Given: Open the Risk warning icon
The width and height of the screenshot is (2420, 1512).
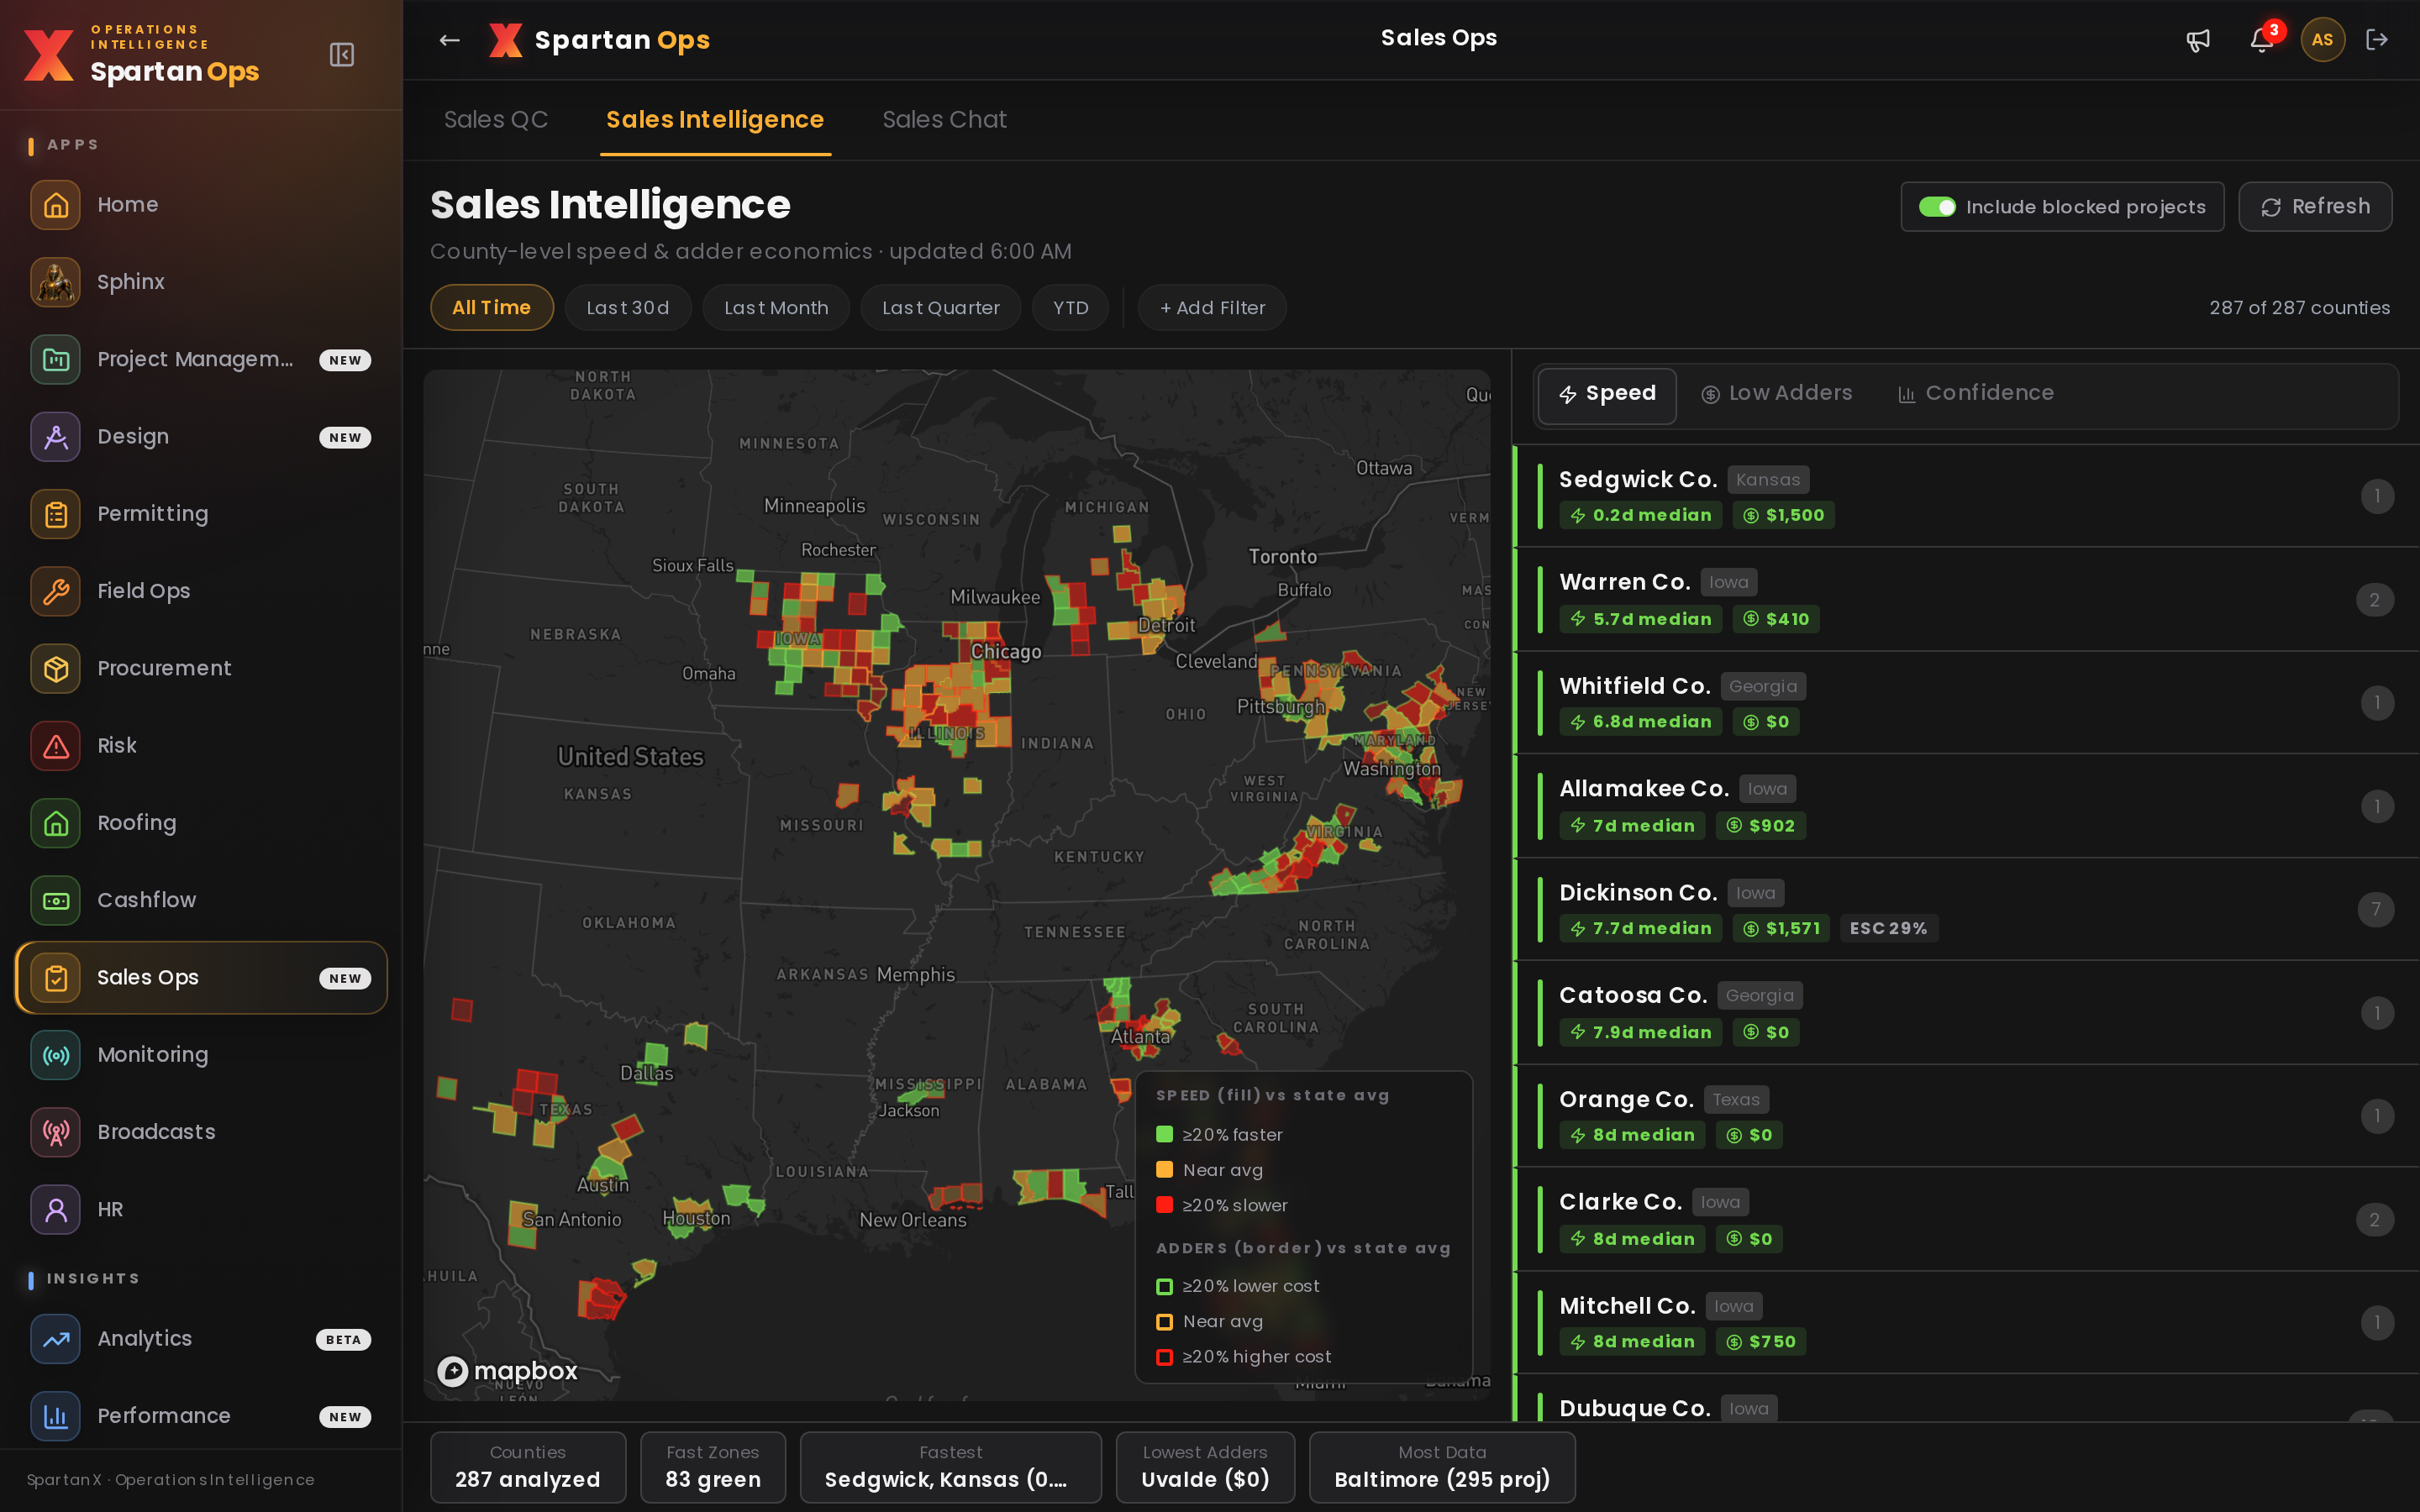Looking at the screenshot, I should coord(55,746).
